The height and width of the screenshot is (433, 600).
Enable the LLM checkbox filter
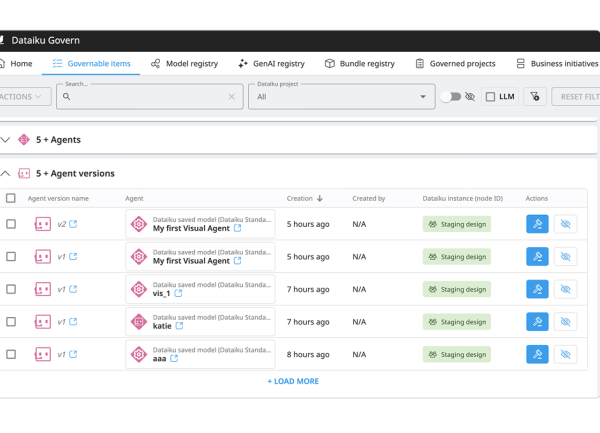pyautogui.click(x=490, y=97)
